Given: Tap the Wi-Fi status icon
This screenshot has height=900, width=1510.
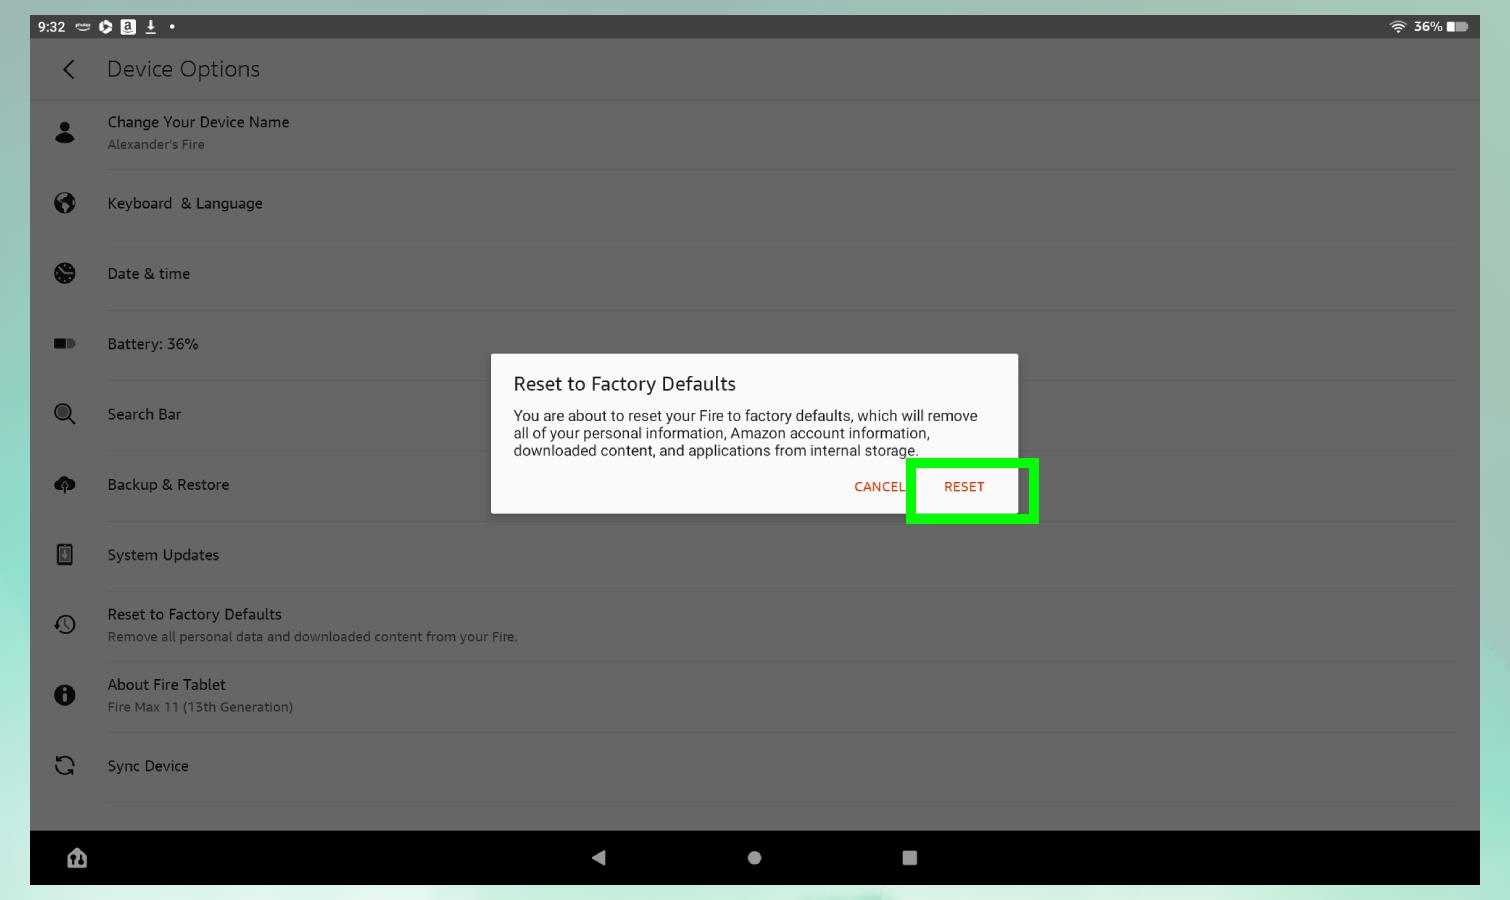Looking at the screenshot, I should (1398, 27).
